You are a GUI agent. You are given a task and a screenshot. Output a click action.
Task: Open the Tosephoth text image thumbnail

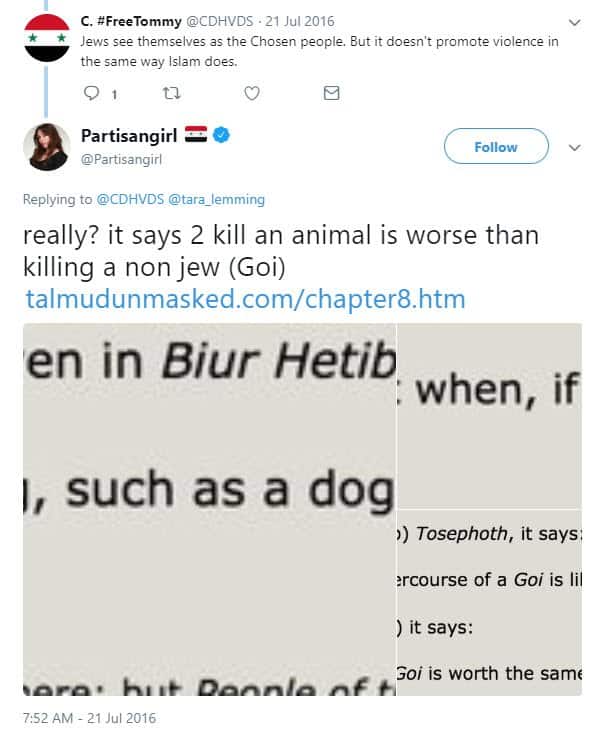pos(489,603)
